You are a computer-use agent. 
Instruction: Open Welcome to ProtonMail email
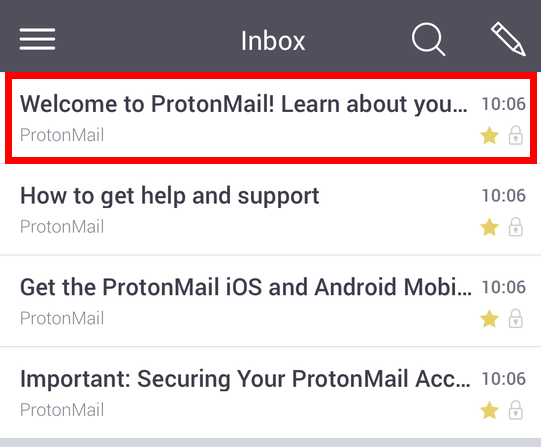pyautogui.click(x=270, y=118)
